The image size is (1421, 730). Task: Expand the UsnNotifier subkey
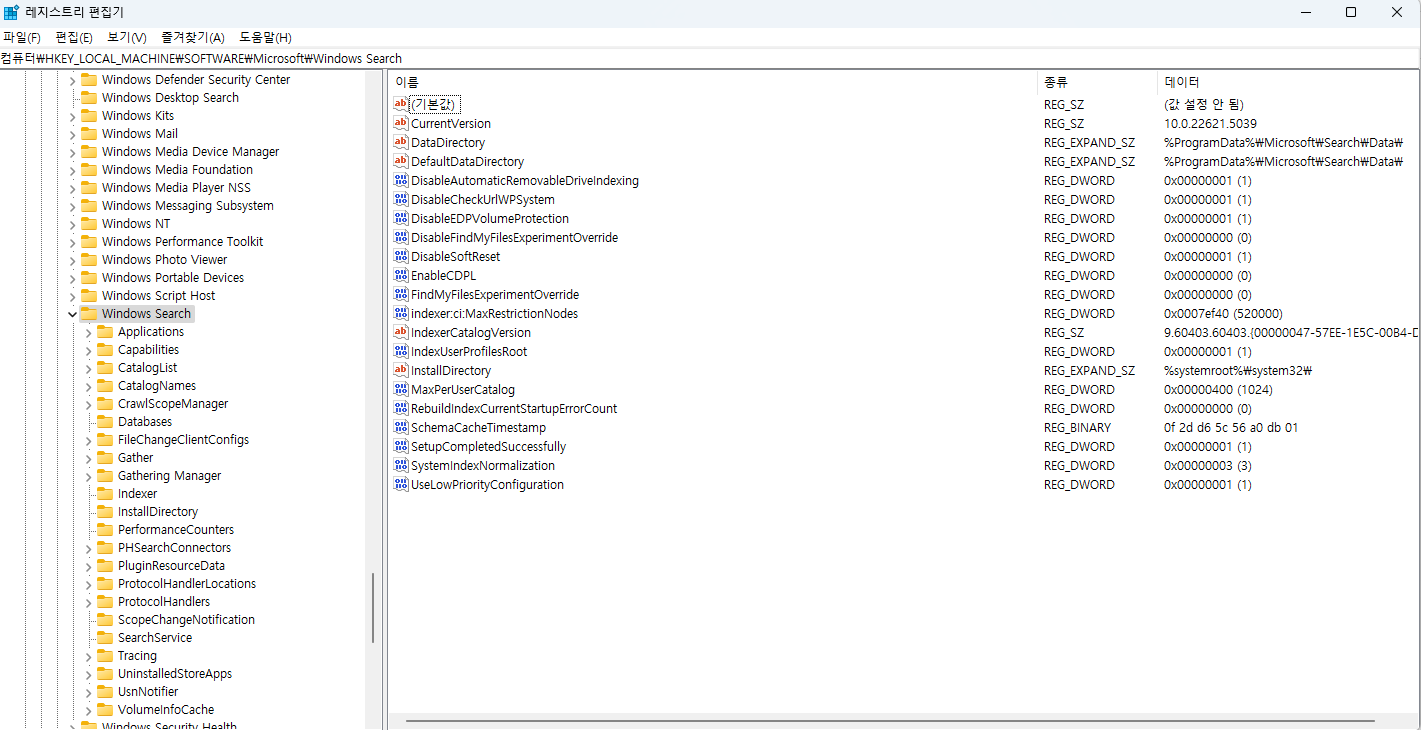click(88, 692)
